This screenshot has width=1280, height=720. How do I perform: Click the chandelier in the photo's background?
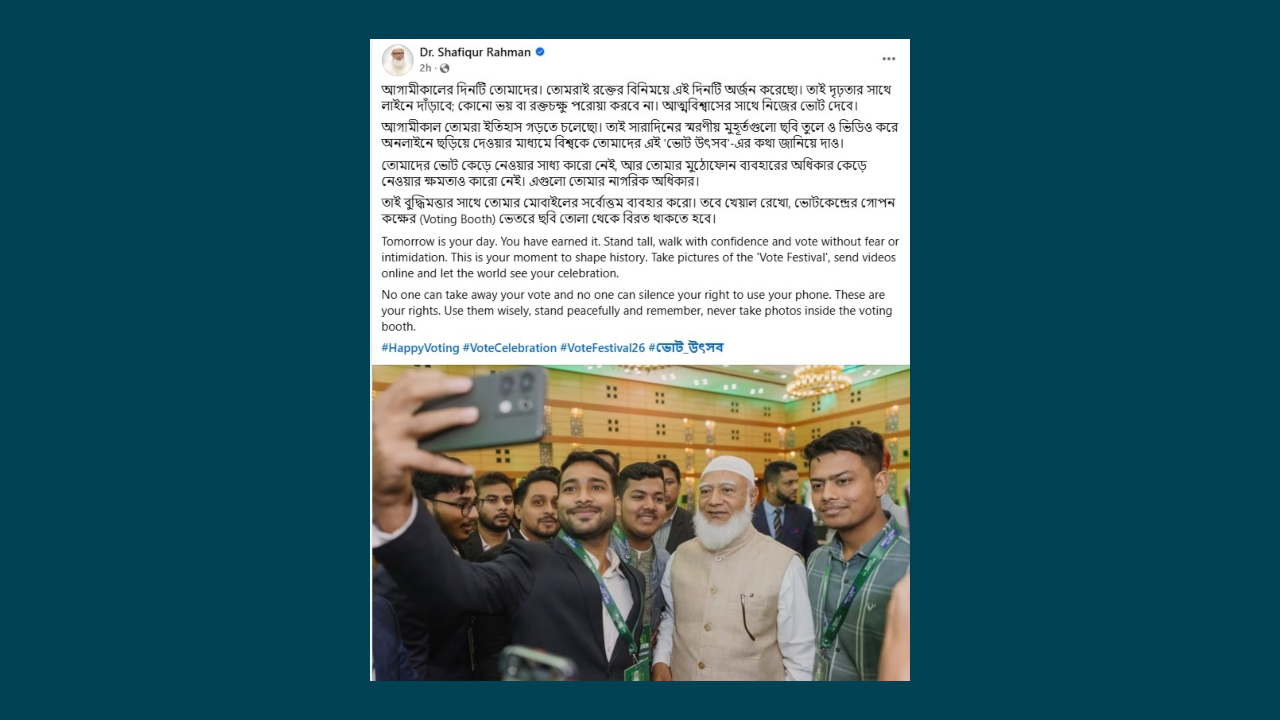coord(818,380)
